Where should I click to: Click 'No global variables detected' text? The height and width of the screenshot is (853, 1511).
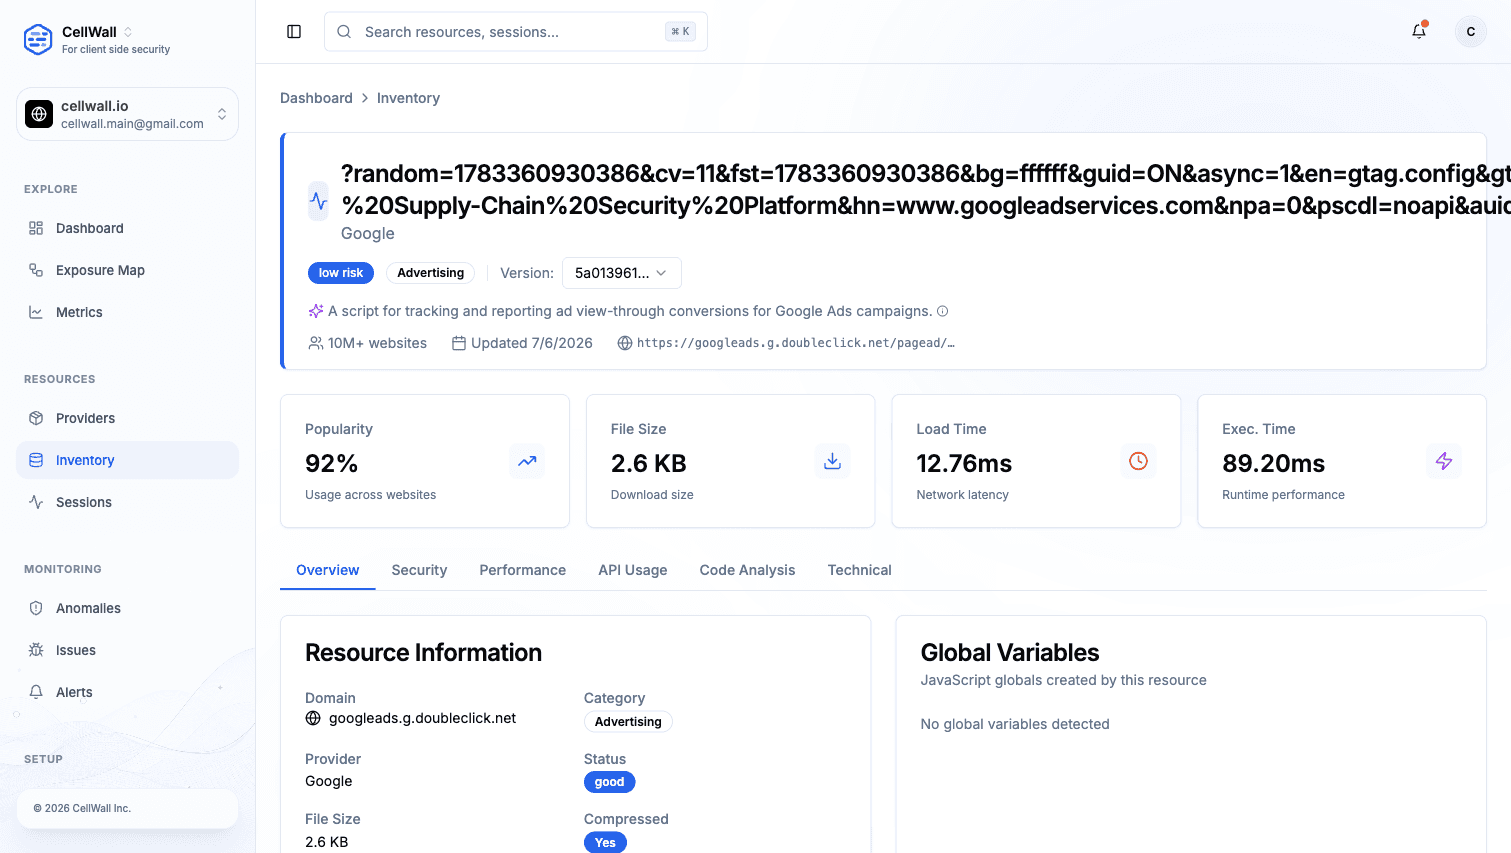click(x=1015, y=724)
